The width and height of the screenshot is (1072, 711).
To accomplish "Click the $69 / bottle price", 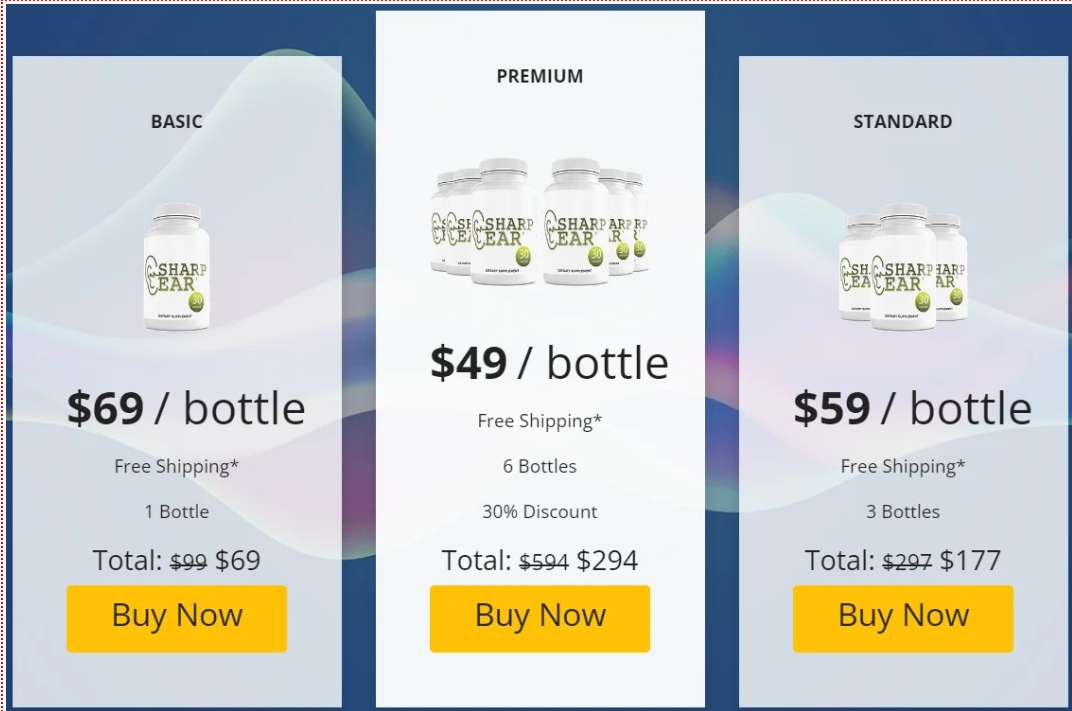I will tap(186, 408).
